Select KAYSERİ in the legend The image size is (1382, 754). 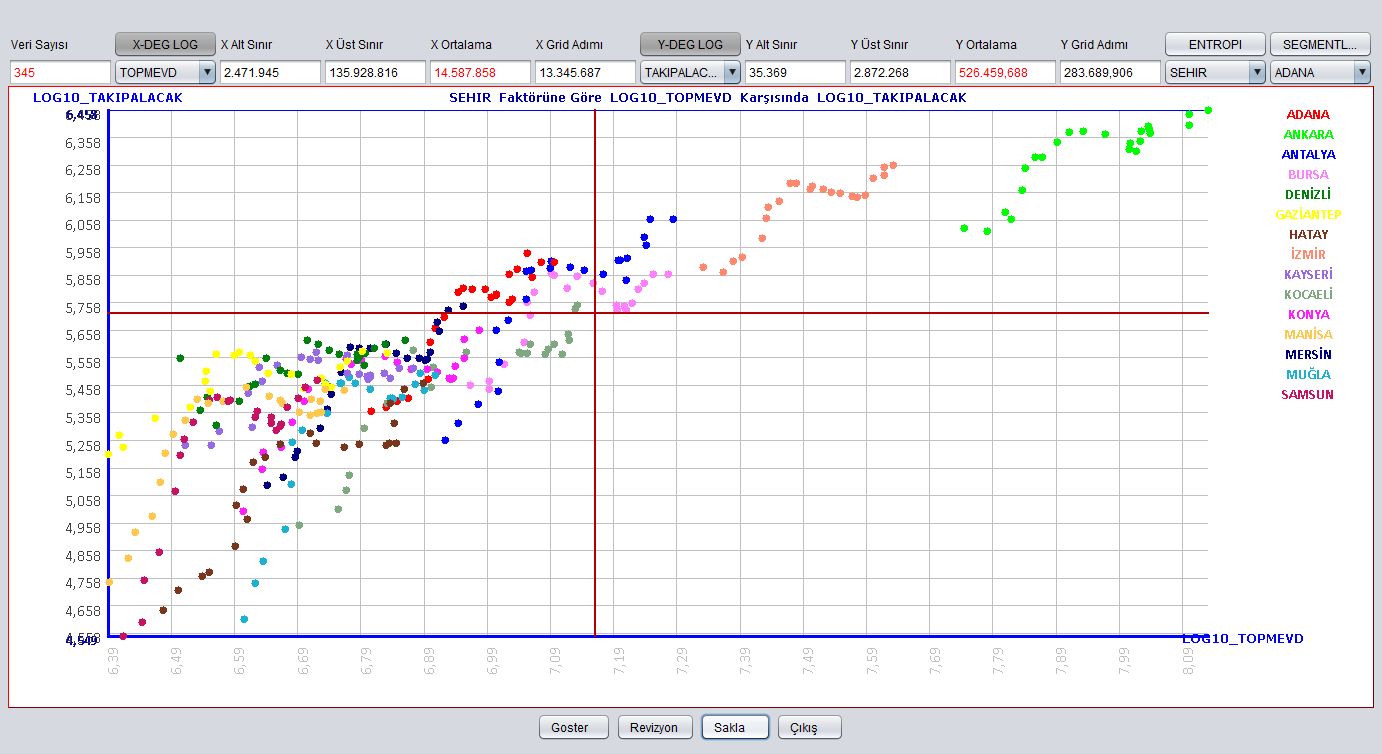(1308, 274)
